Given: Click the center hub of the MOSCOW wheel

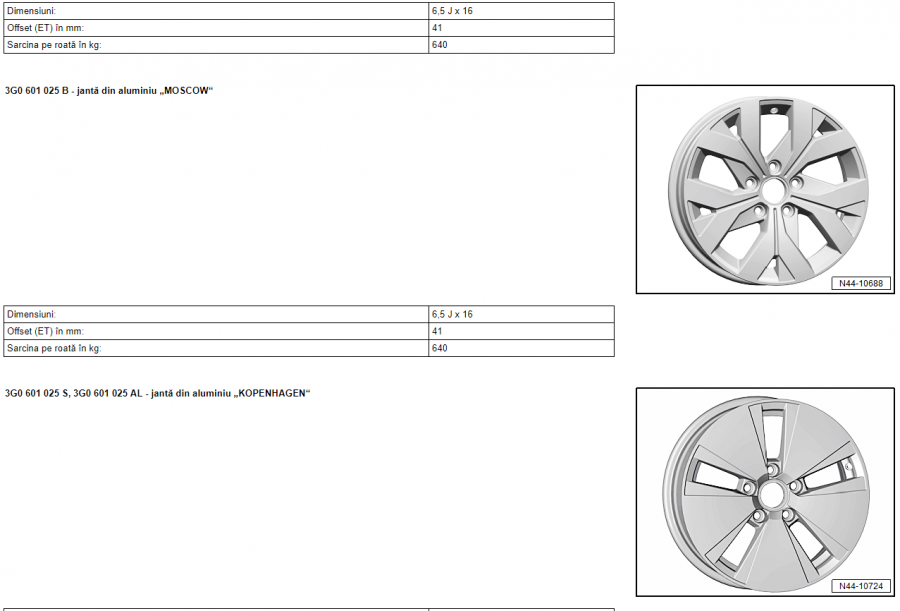Looking at the screenshot, I should 772,190.
